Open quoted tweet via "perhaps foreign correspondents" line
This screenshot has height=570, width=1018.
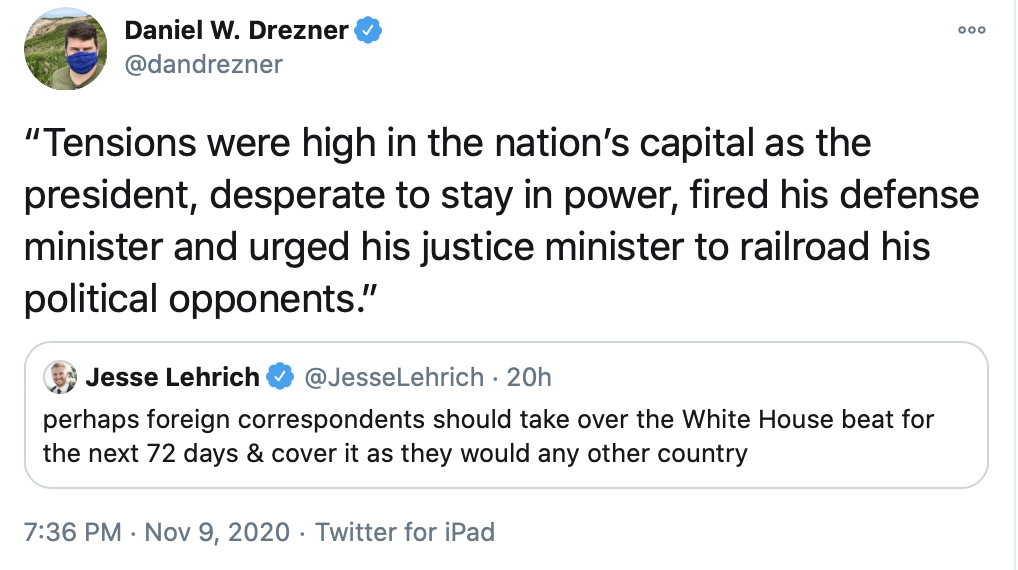click(x=488, y=420)
